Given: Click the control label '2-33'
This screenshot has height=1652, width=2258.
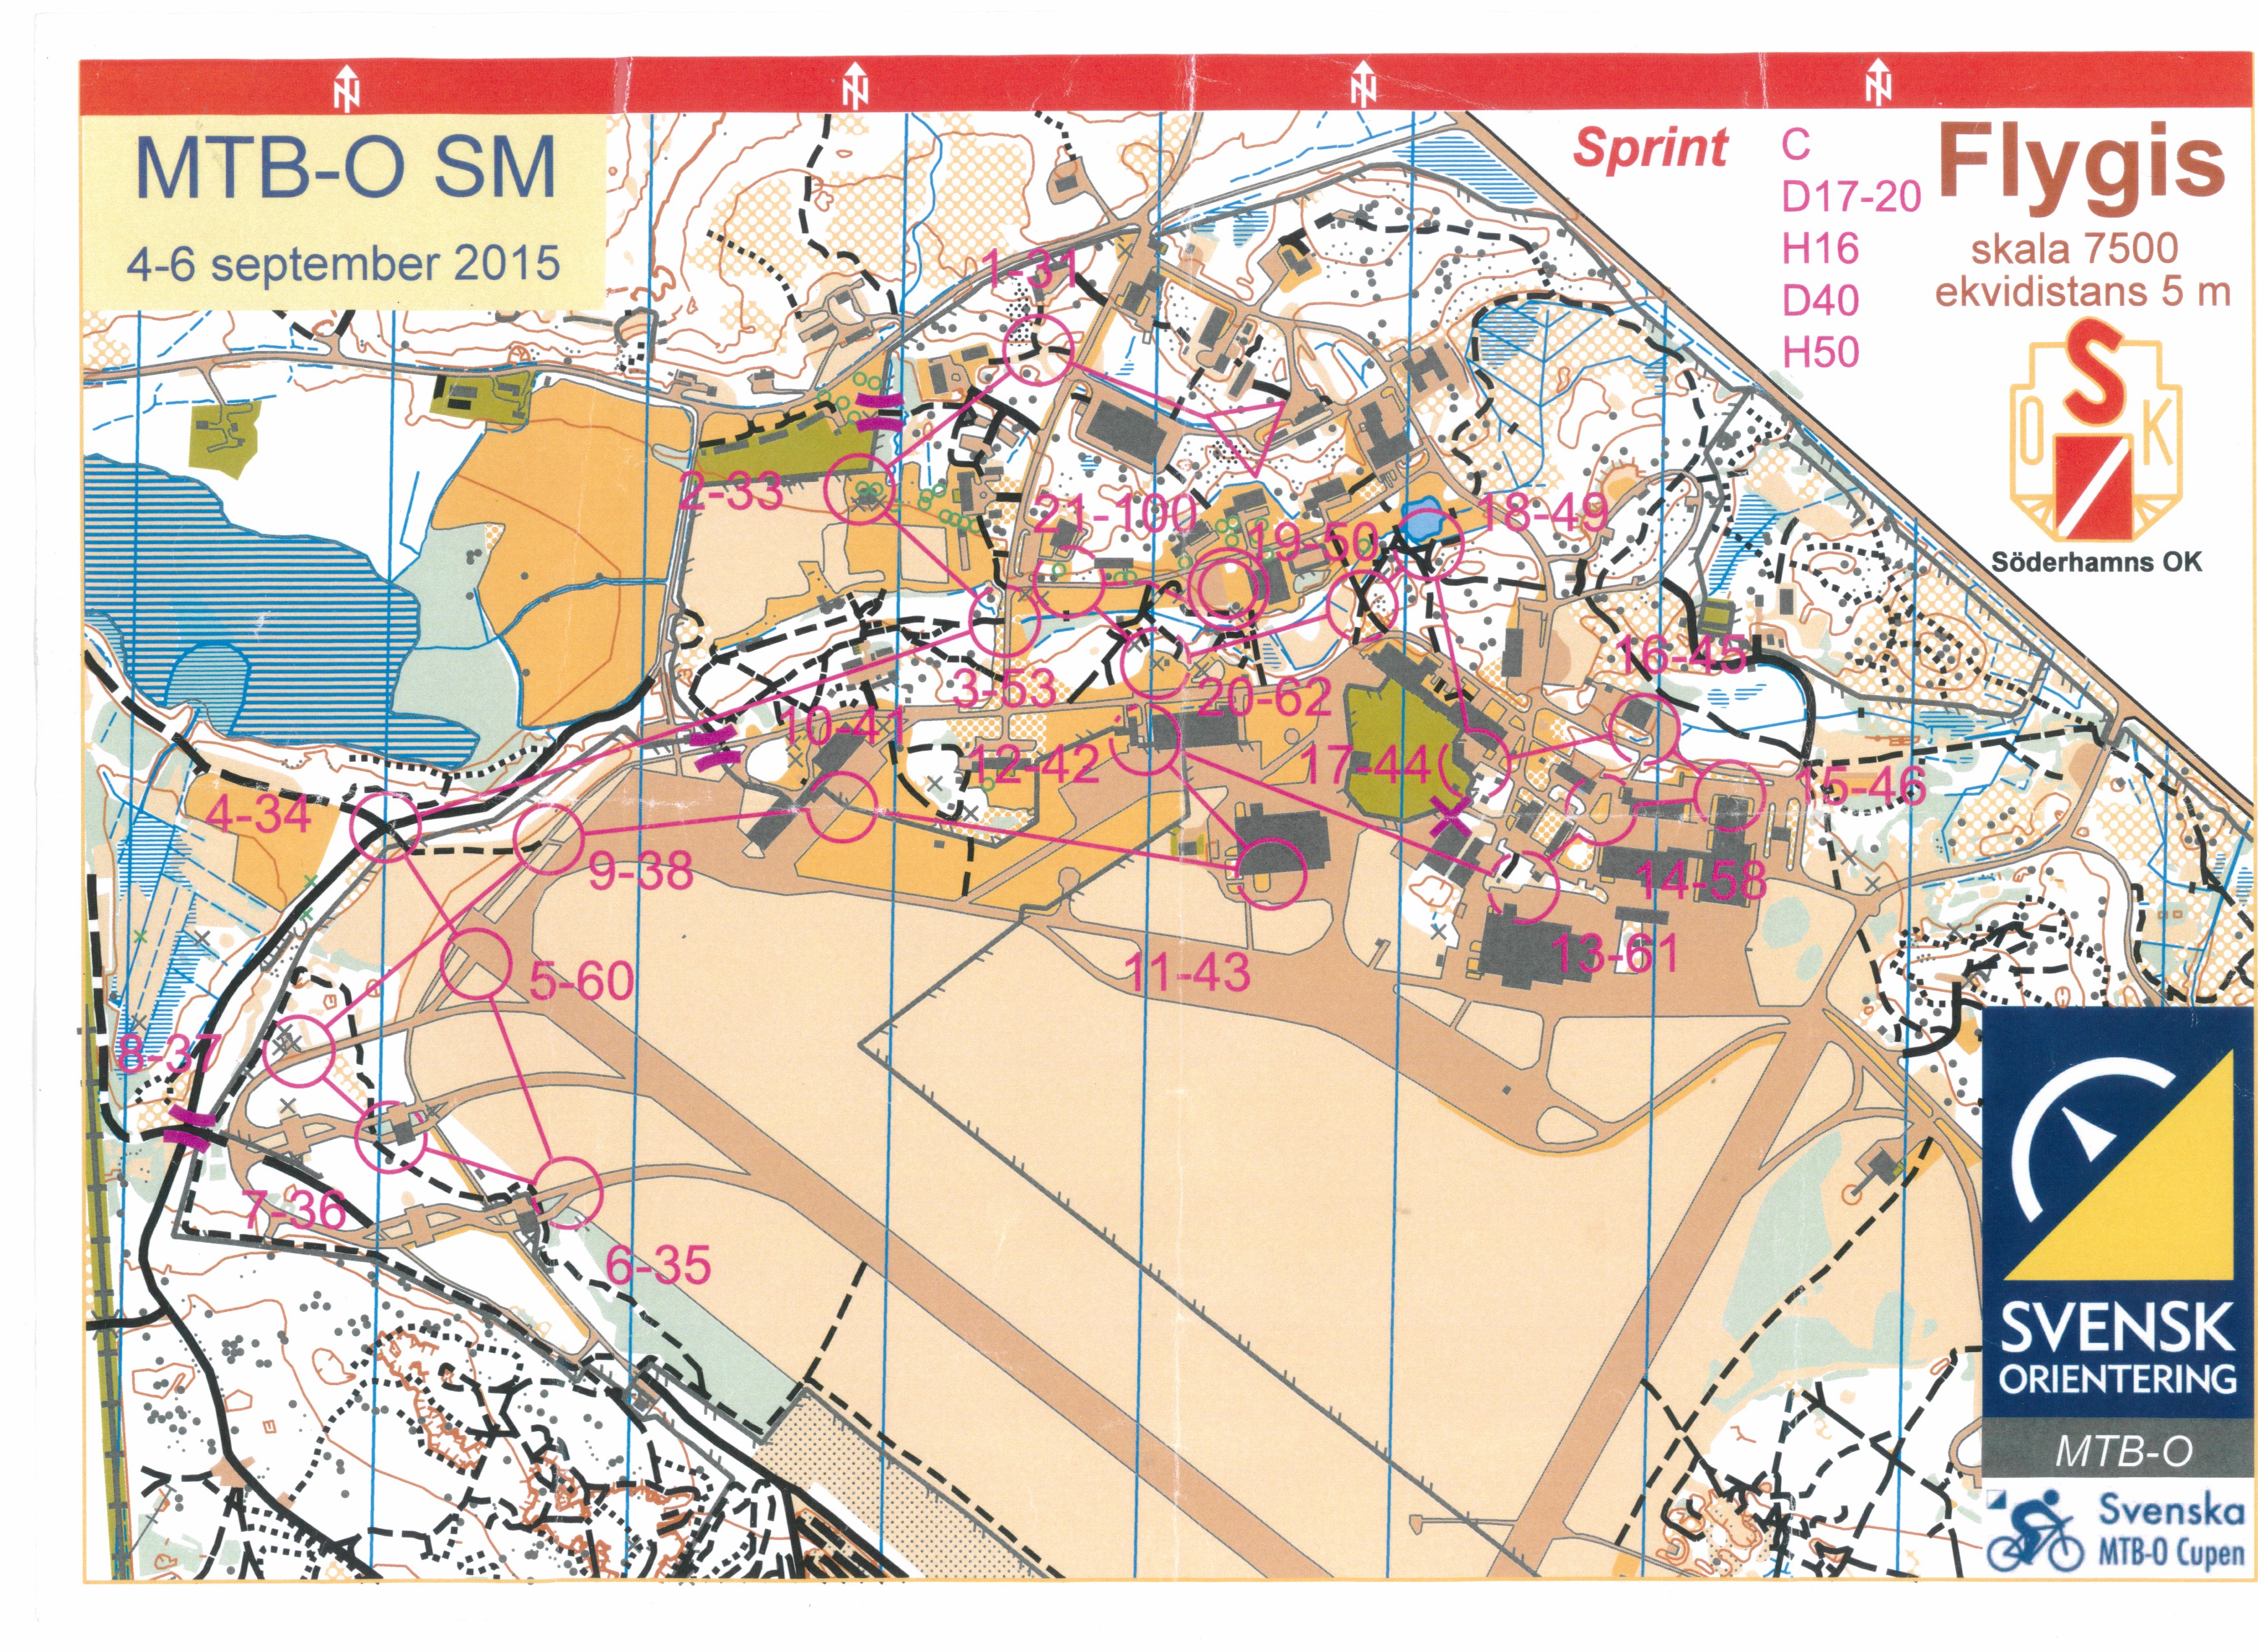Looking at the screenshot, I should (x=731, y=492).
